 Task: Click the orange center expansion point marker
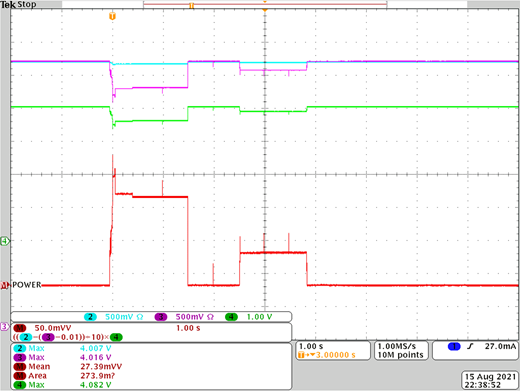tap(265, 11)
